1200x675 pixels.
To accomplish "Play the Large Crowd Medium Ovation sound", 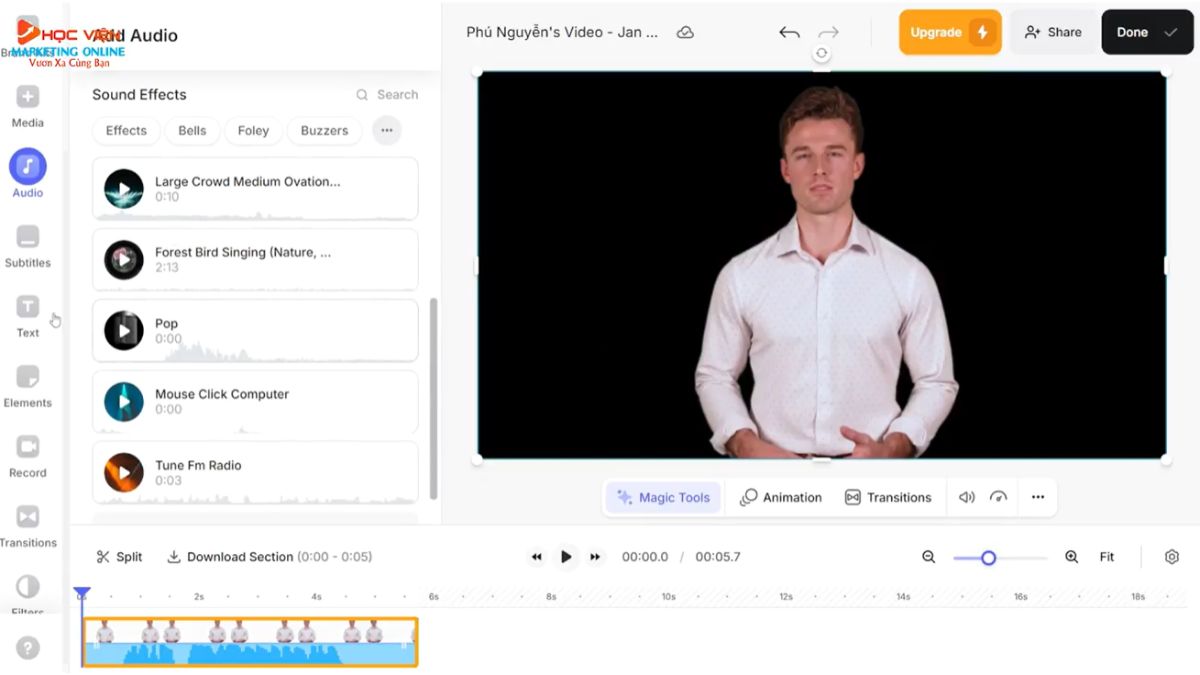I will click(124, 189).
